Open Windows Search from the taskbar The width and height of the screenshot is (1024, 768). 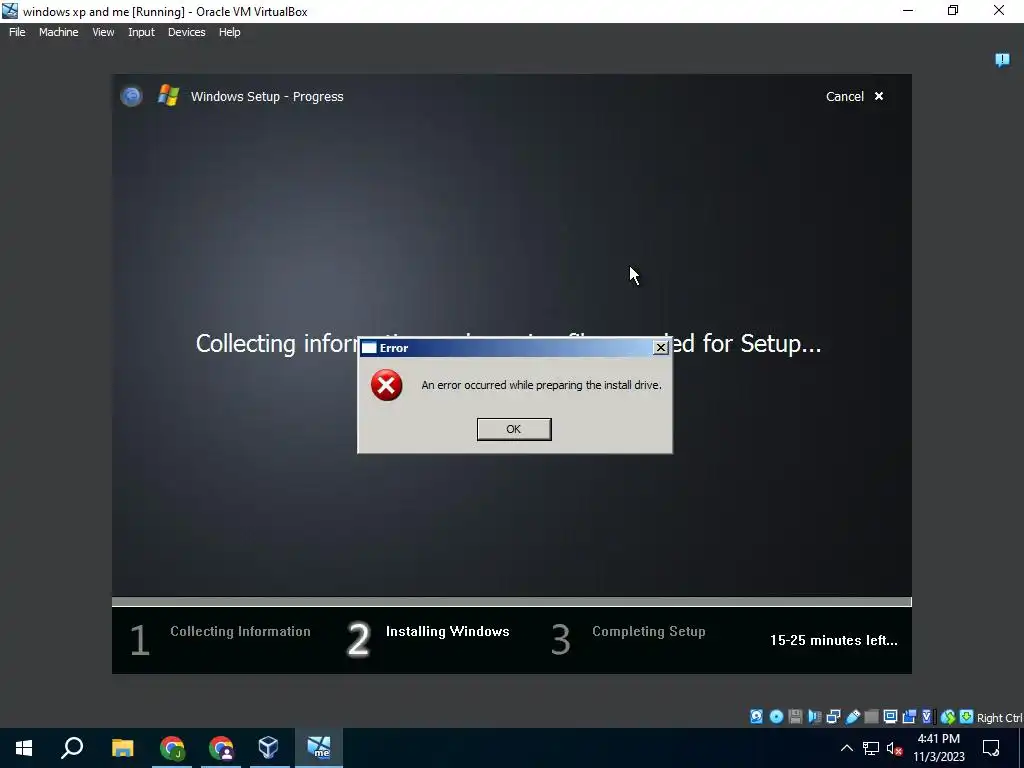click(x=72, y=748)
